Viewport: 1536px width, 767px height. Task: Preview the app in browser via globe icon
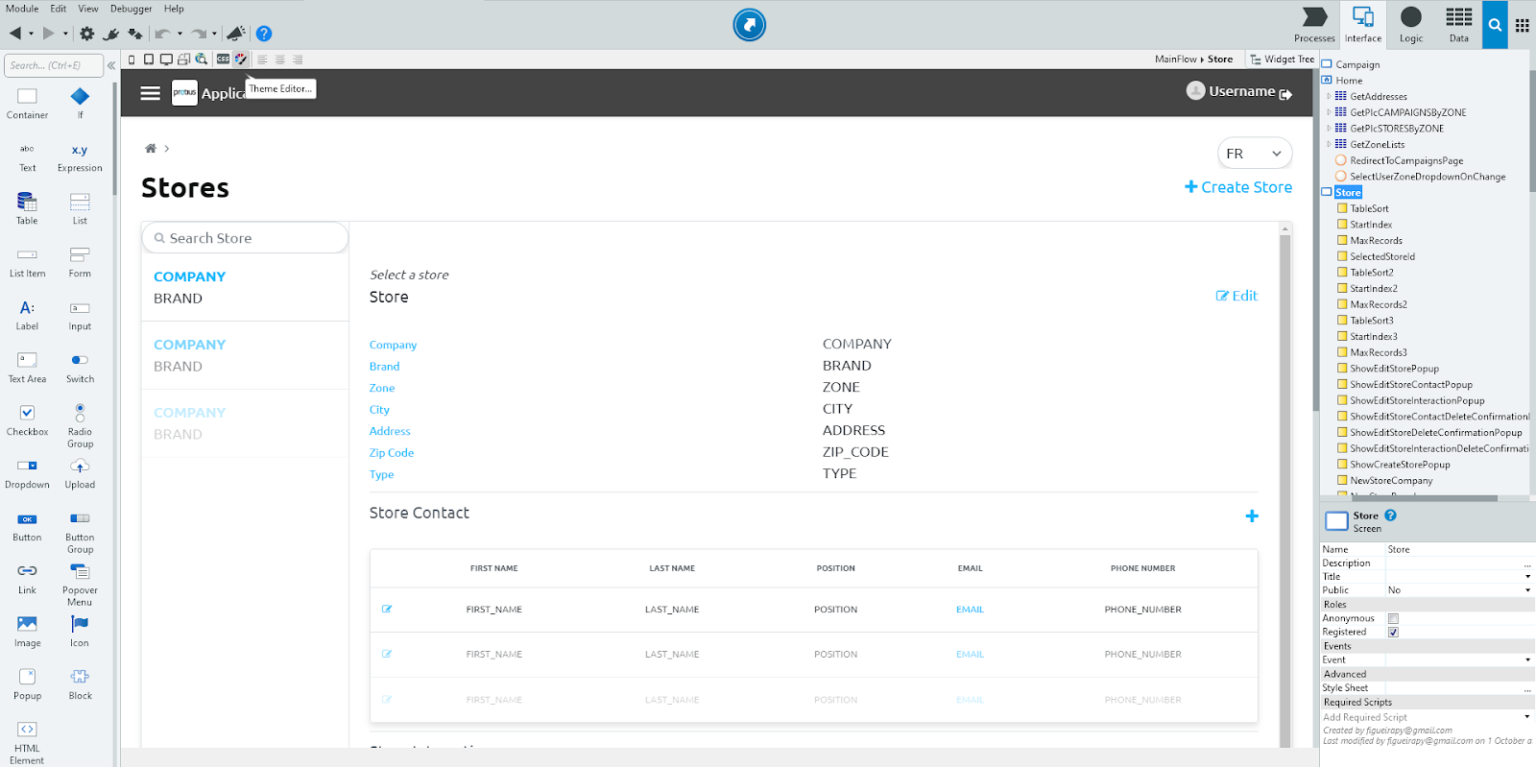point(200,59)
